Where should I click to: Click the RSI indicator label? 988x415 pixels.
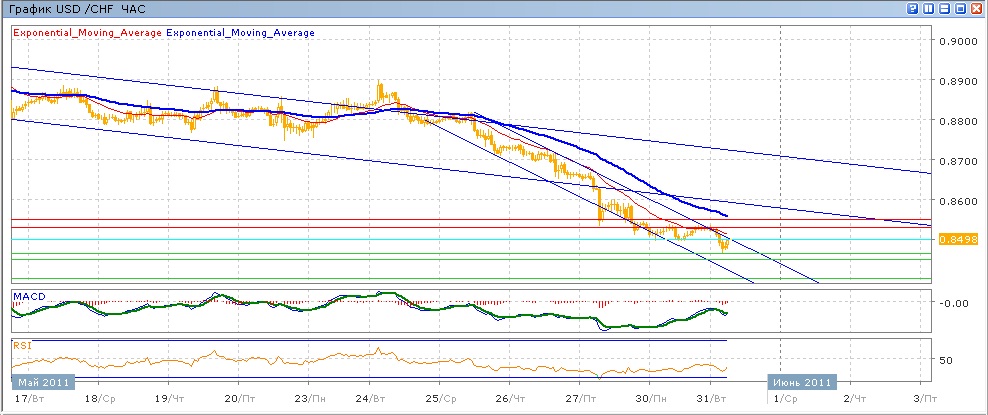coord(22,345)
